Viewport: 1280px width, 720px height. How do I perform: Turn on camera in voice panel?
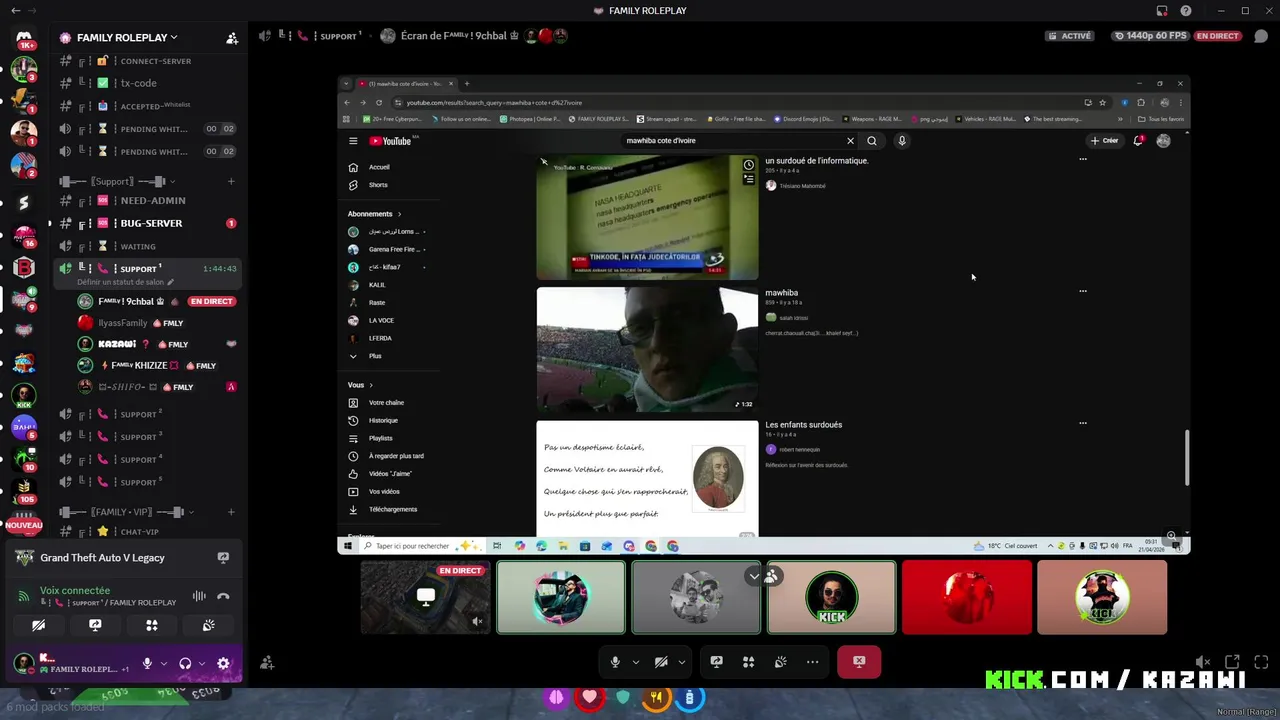(x=38, y=625)
